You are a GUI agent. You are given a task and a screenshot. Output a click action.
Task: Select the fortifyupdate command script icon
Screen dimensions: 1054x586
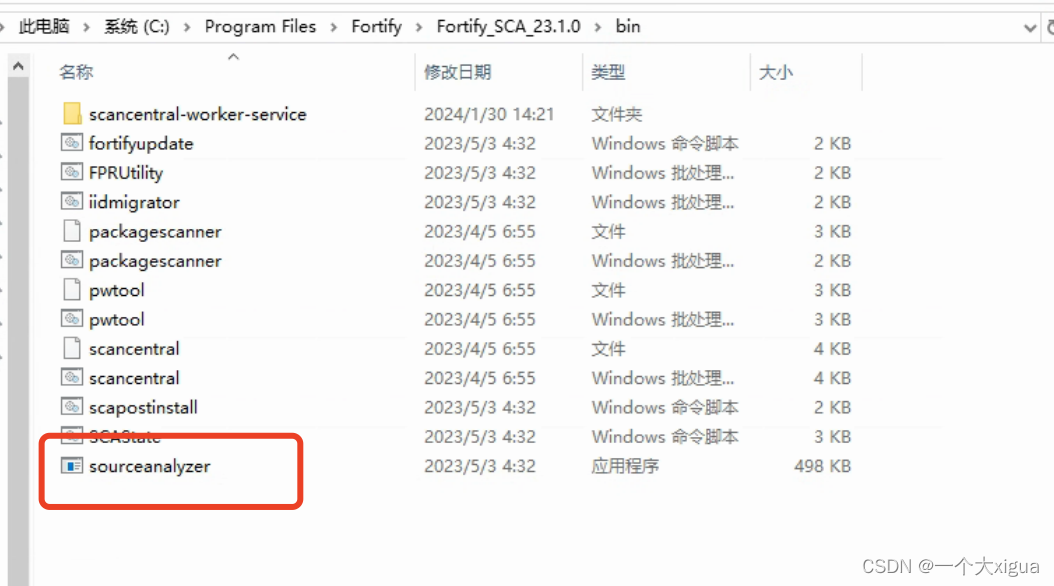[70, 143]
